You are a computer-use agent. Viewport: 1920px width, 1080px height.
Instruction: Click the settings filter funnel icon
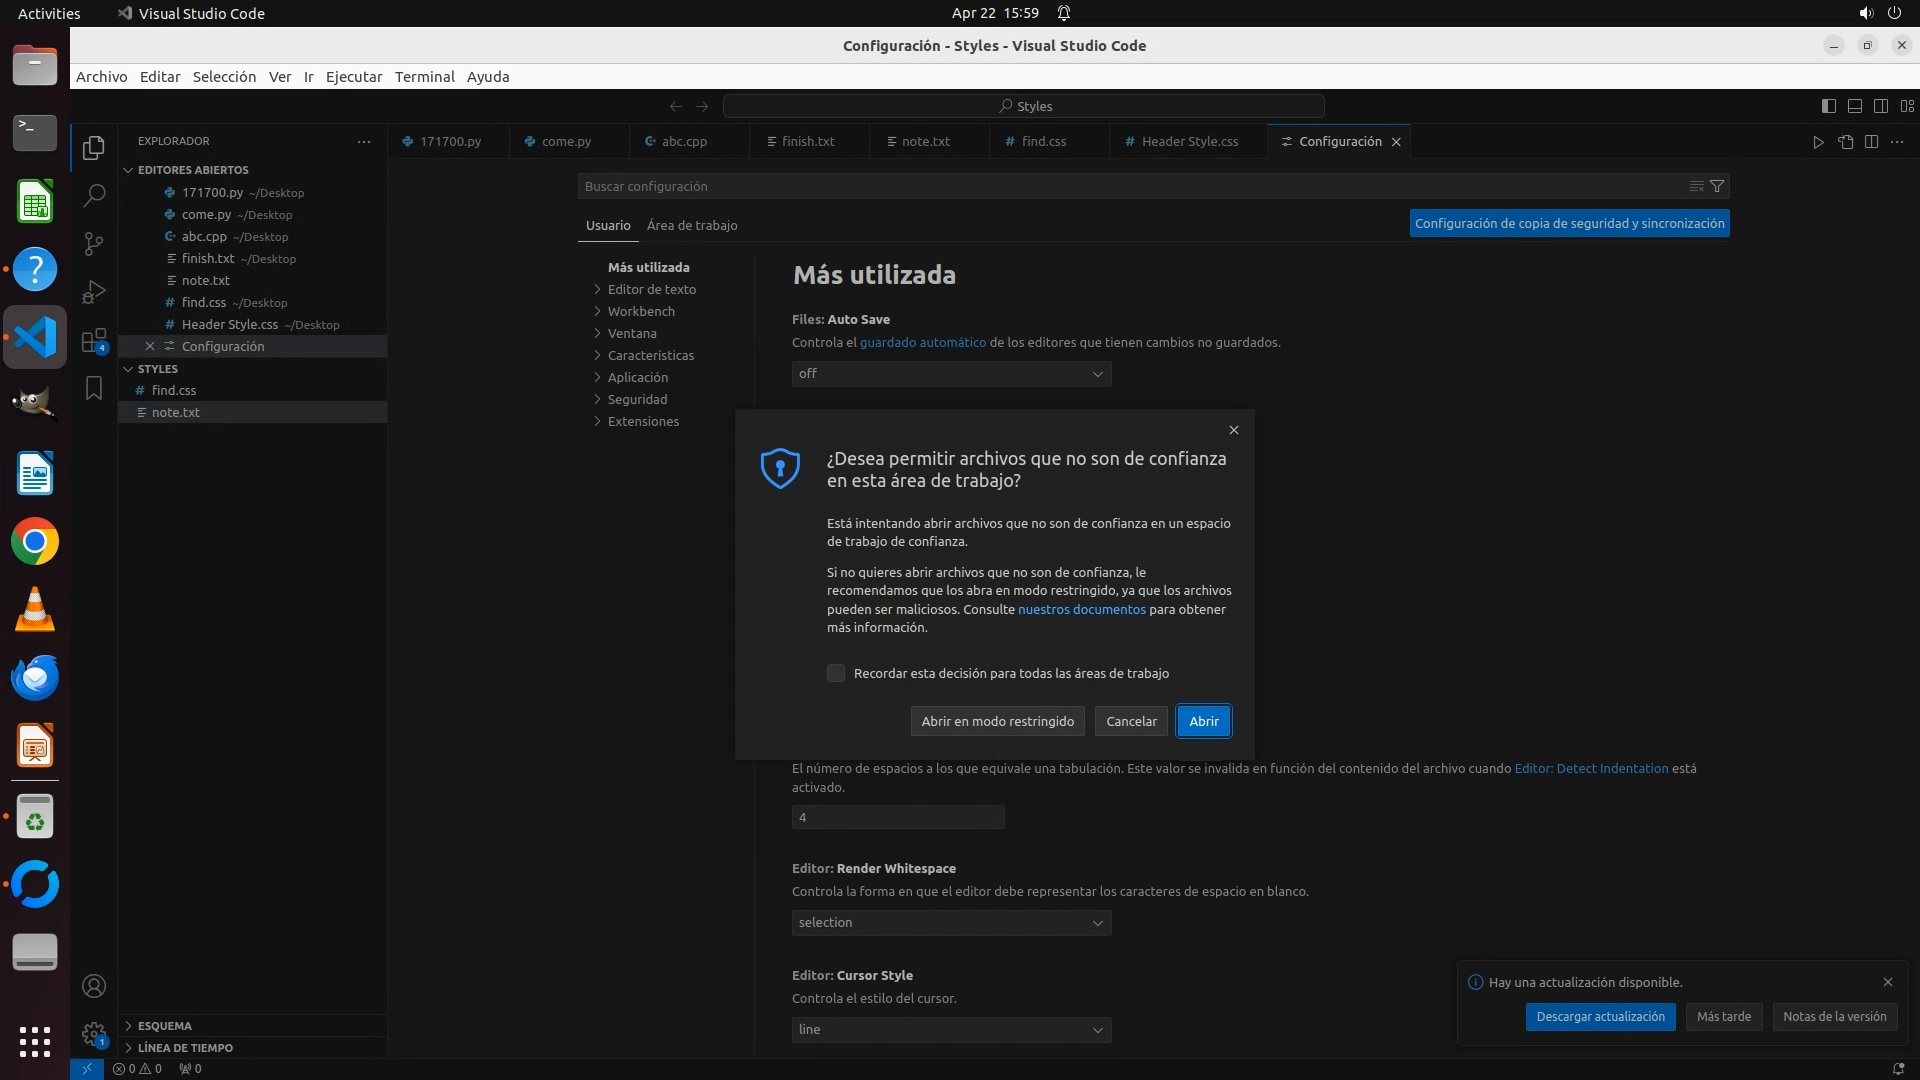pyautogui.click(x=1717, y=186)
